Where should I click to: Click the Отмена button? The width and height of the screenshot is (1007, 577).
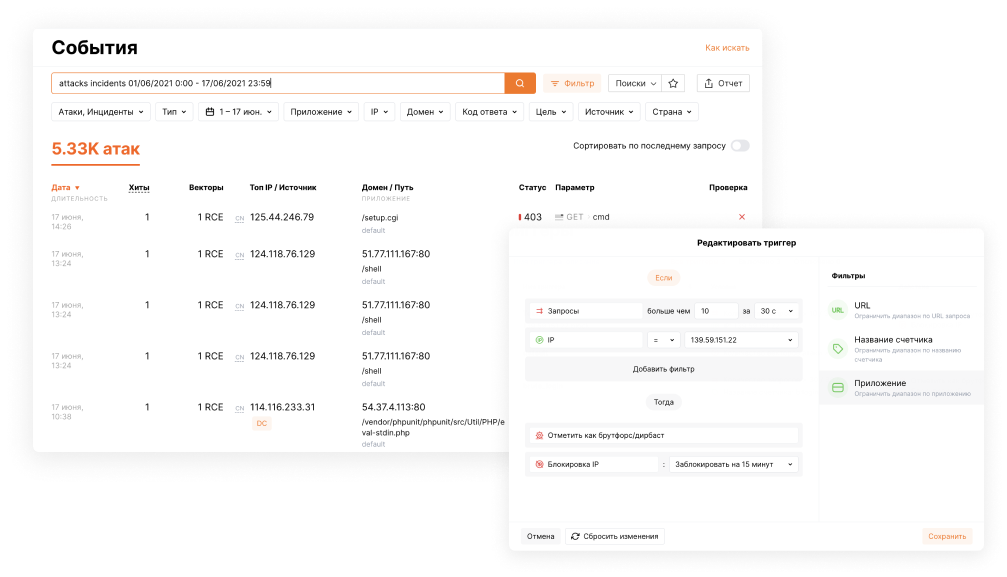click(x=540, y=537)
